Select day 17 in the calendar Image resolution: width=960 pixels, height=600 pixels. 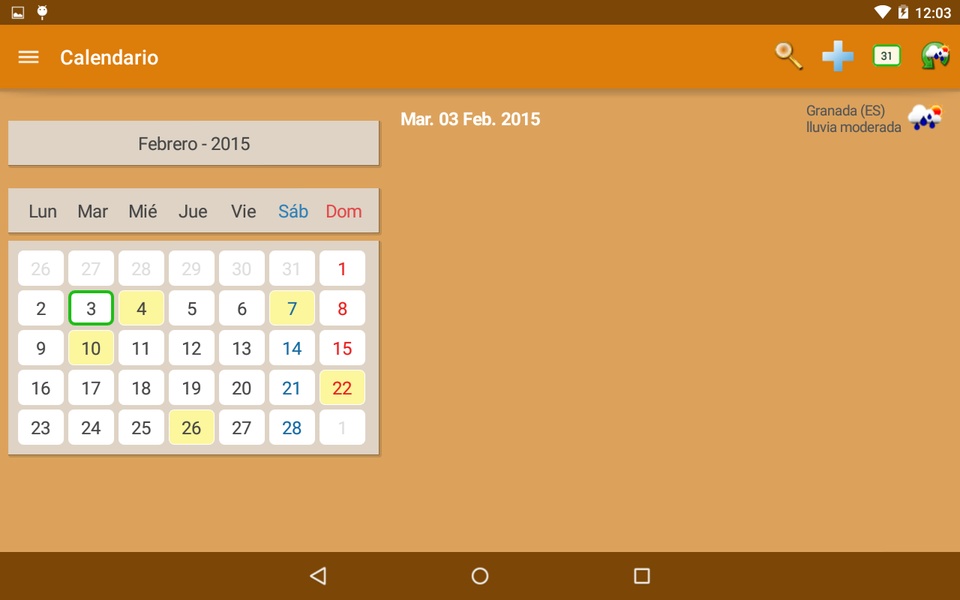91,388
